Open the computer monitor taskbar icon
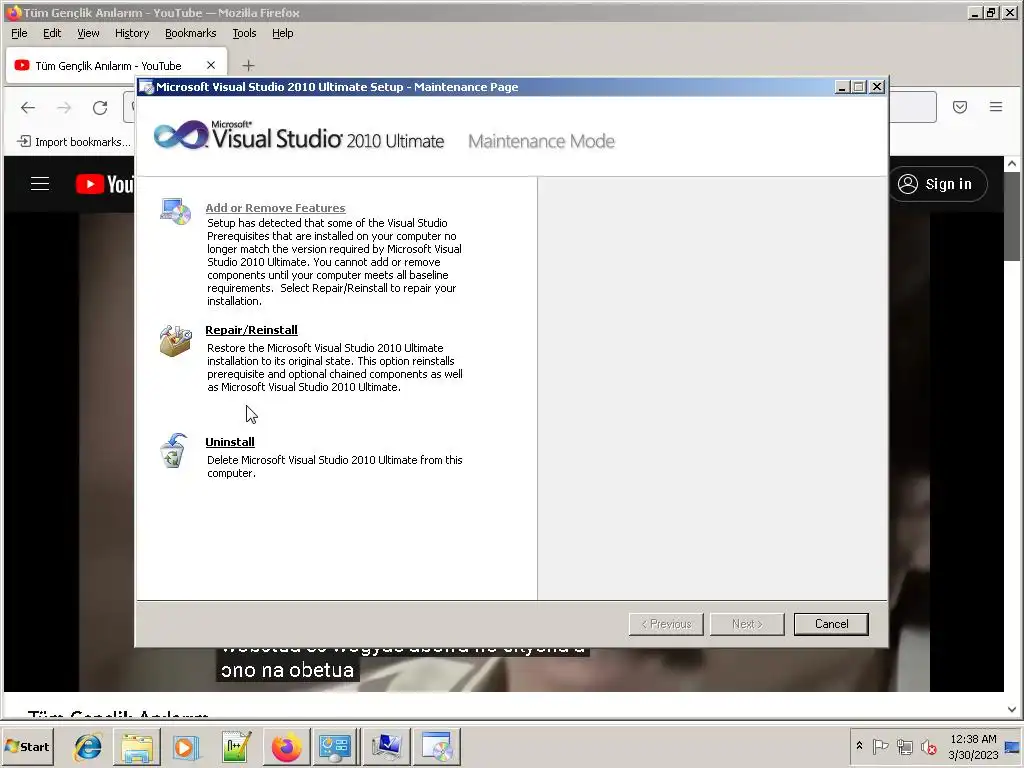Viewport: 1024px width, 768px height. click(387, 746)
